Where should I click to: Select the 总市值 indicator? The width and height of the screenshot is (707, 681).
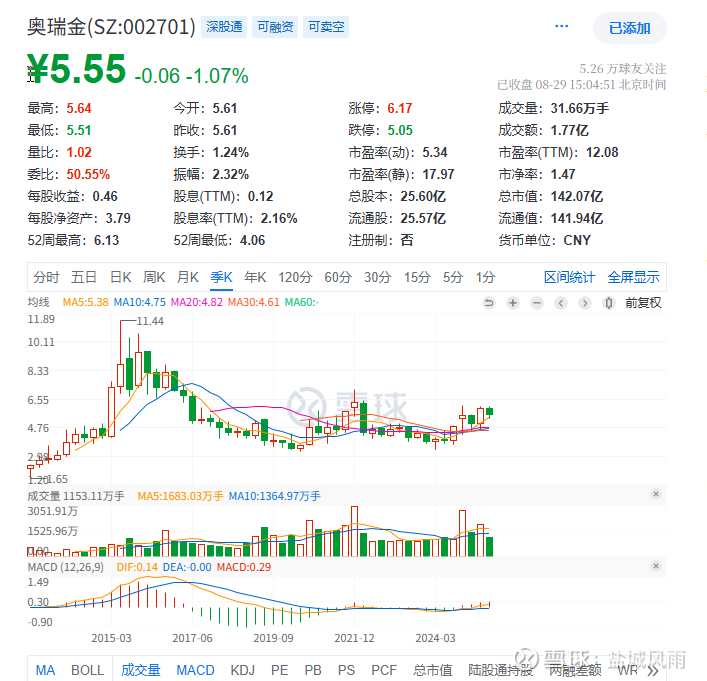433,670
